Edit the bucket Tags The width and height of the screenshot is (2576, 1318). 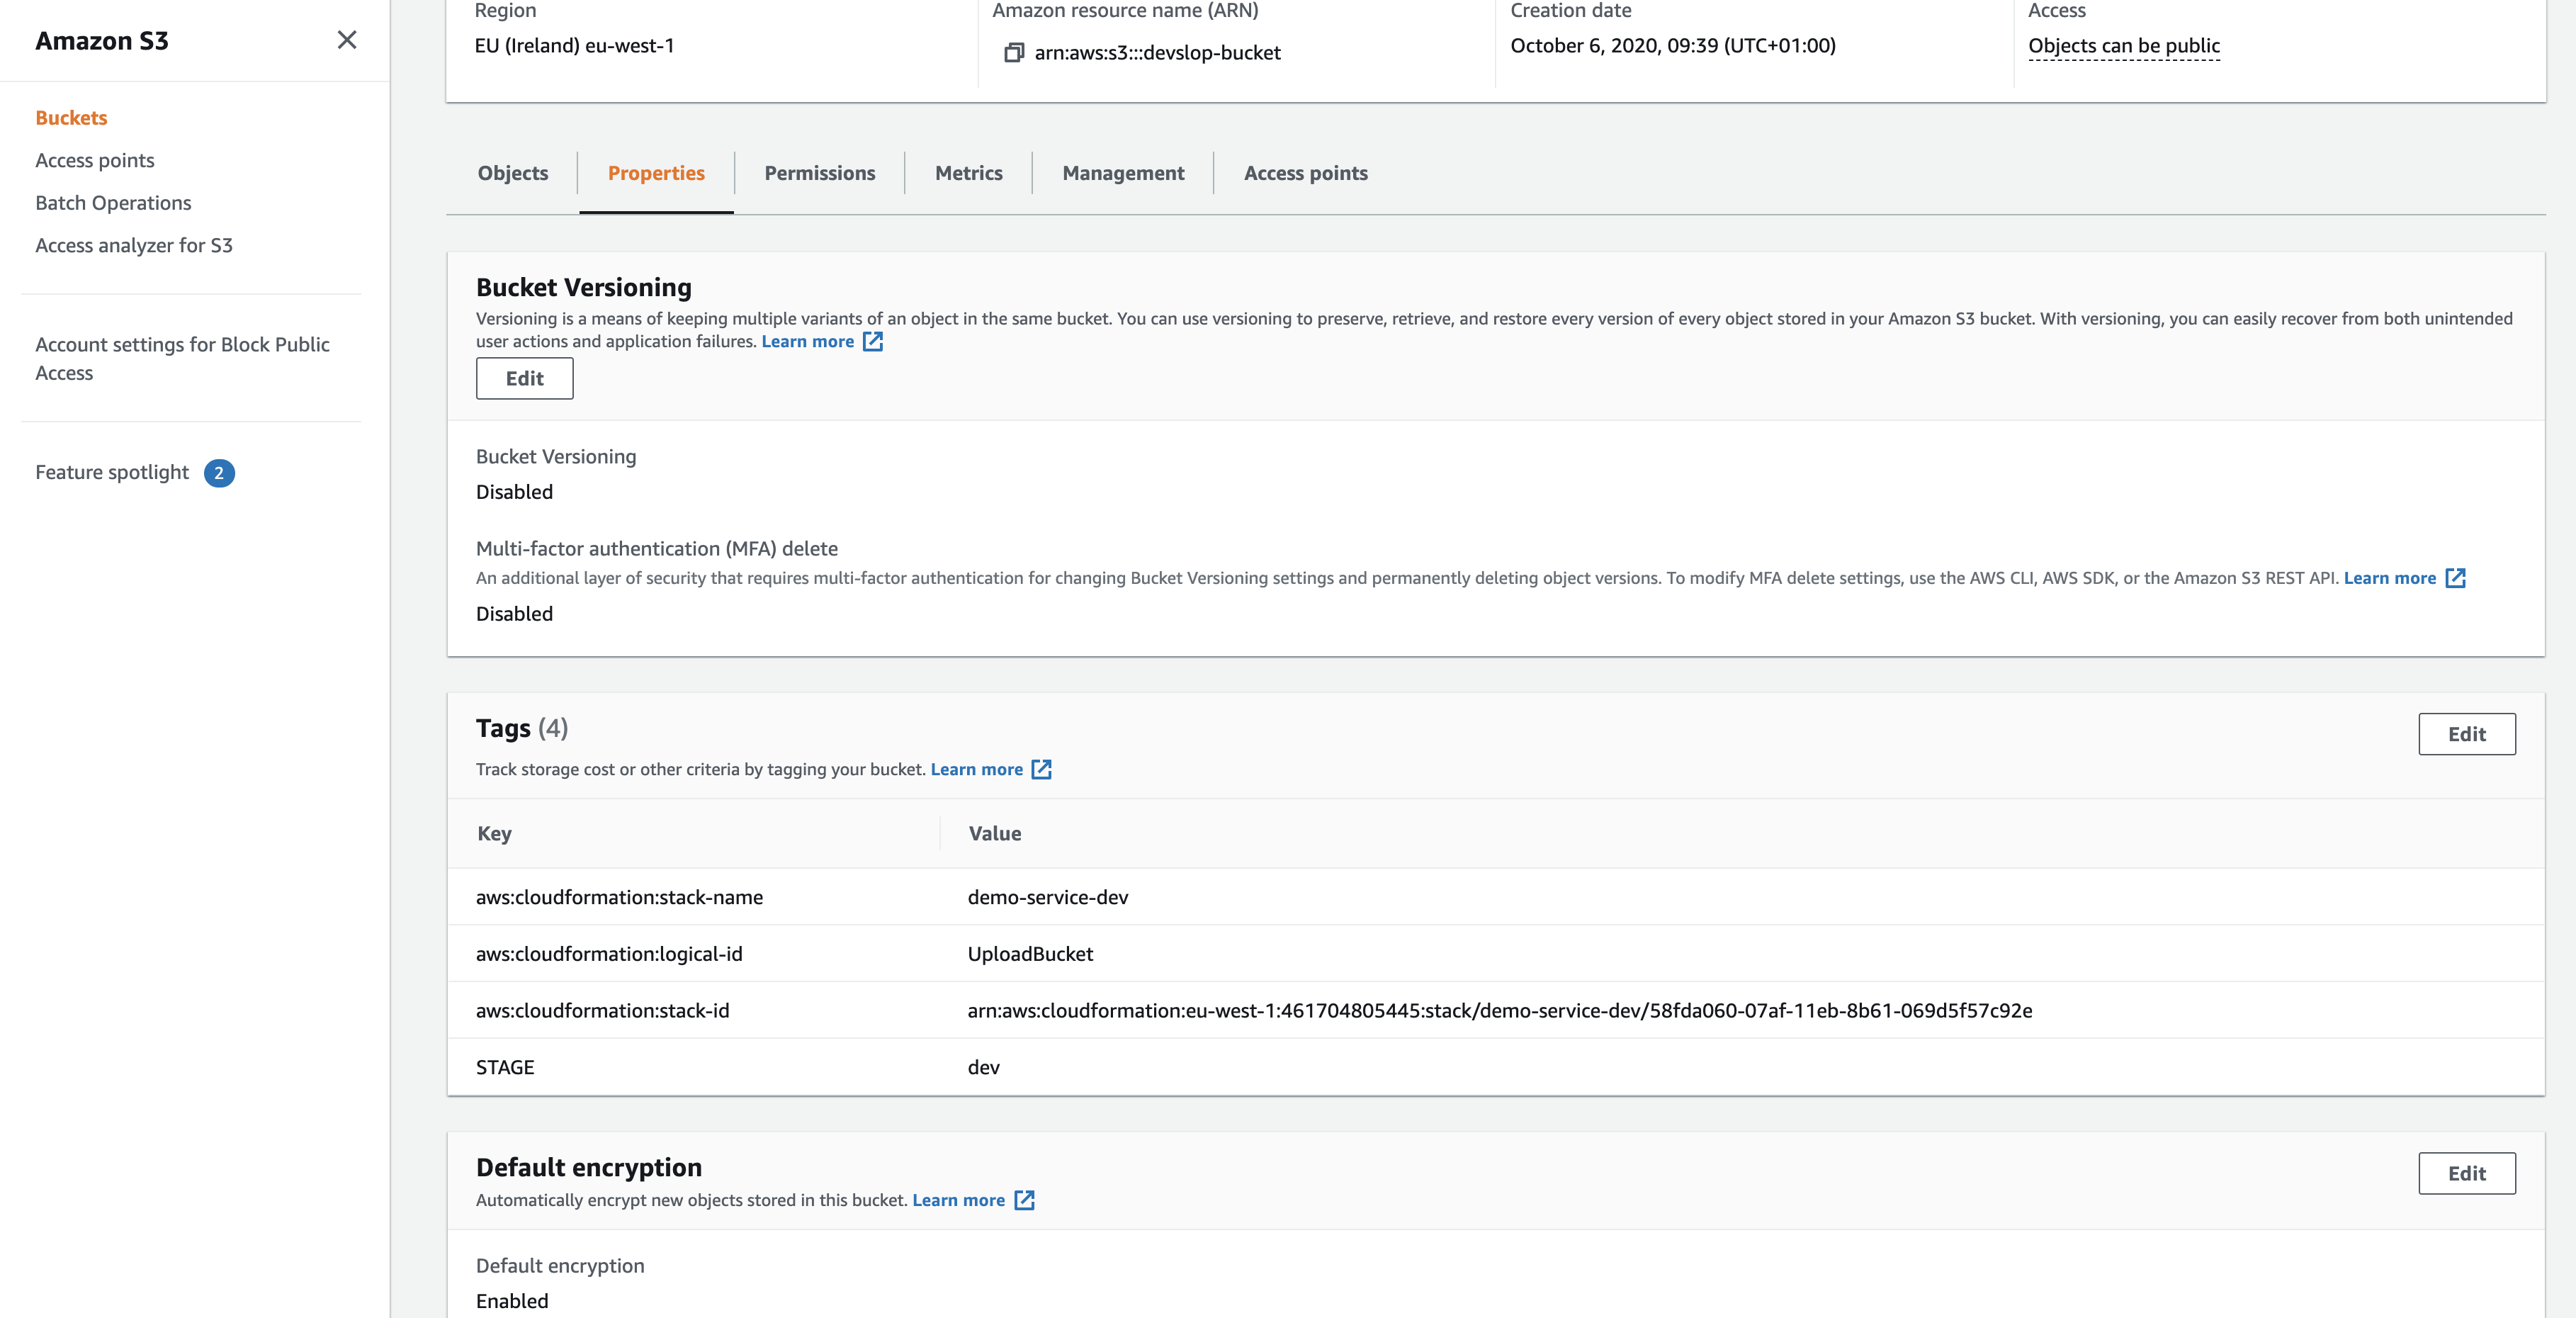coord(2467,734)
